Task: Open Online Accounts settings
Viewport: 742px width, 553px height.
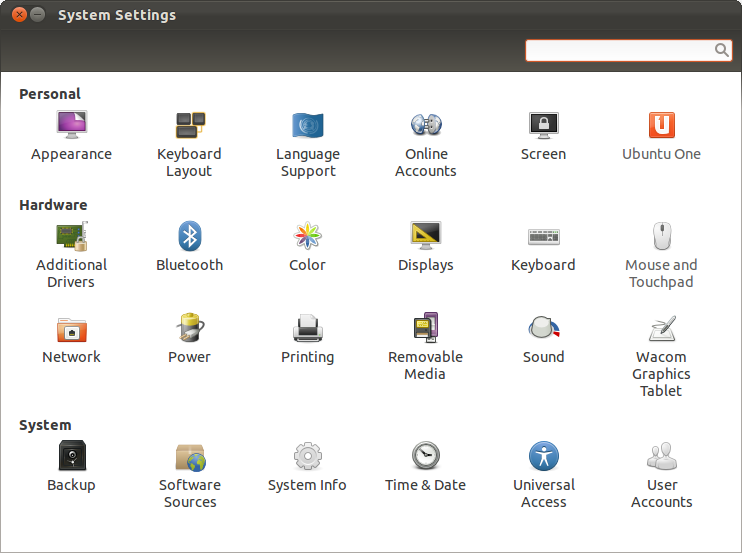Action: (x=426, y=125)
